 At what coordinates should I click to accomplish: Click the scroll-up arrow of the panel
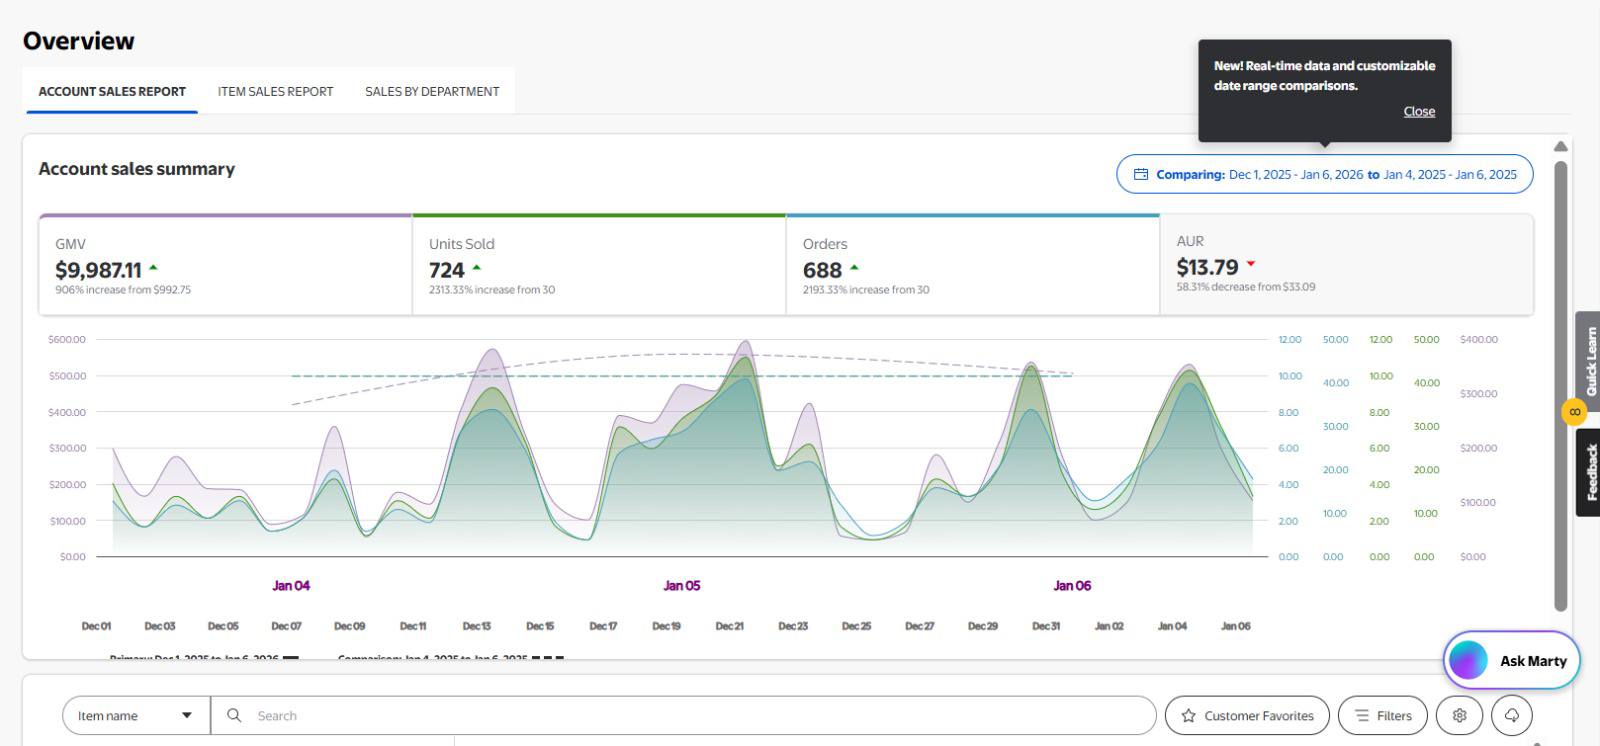1560,147
